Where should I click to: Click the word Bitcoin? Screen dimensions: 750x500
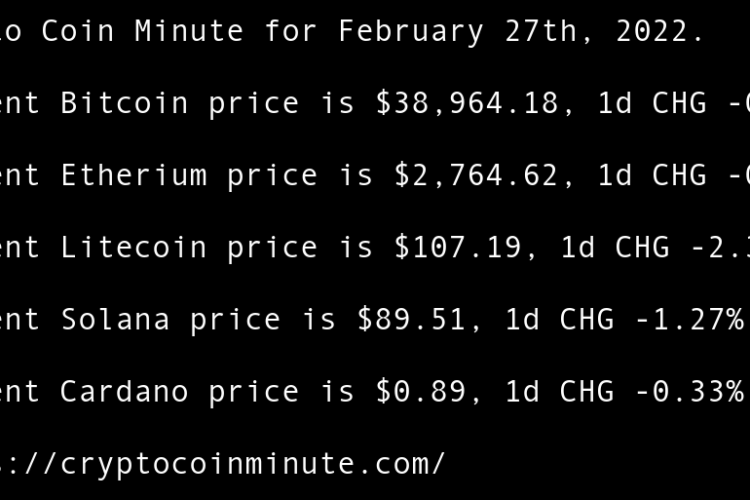point(124,103)
